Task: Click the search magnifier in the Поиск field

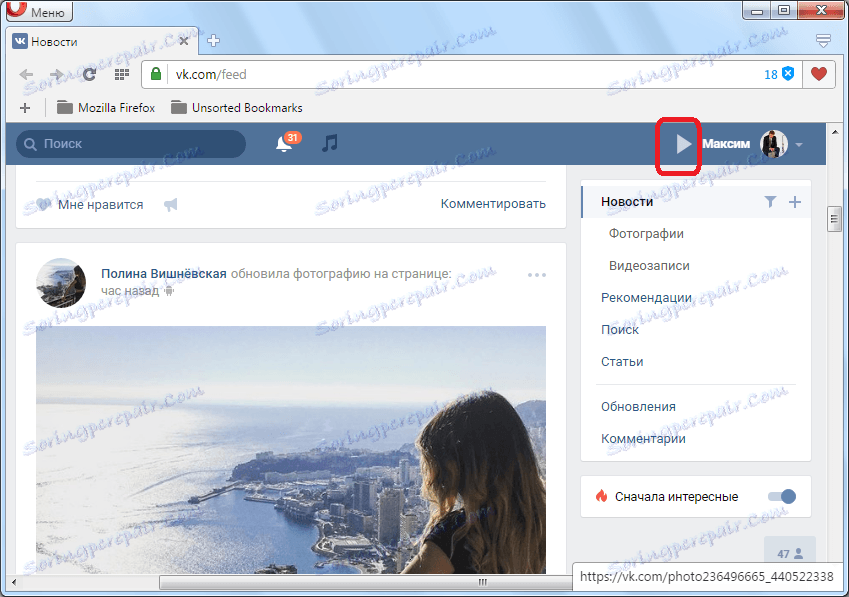Action: [x=29, y=144]
